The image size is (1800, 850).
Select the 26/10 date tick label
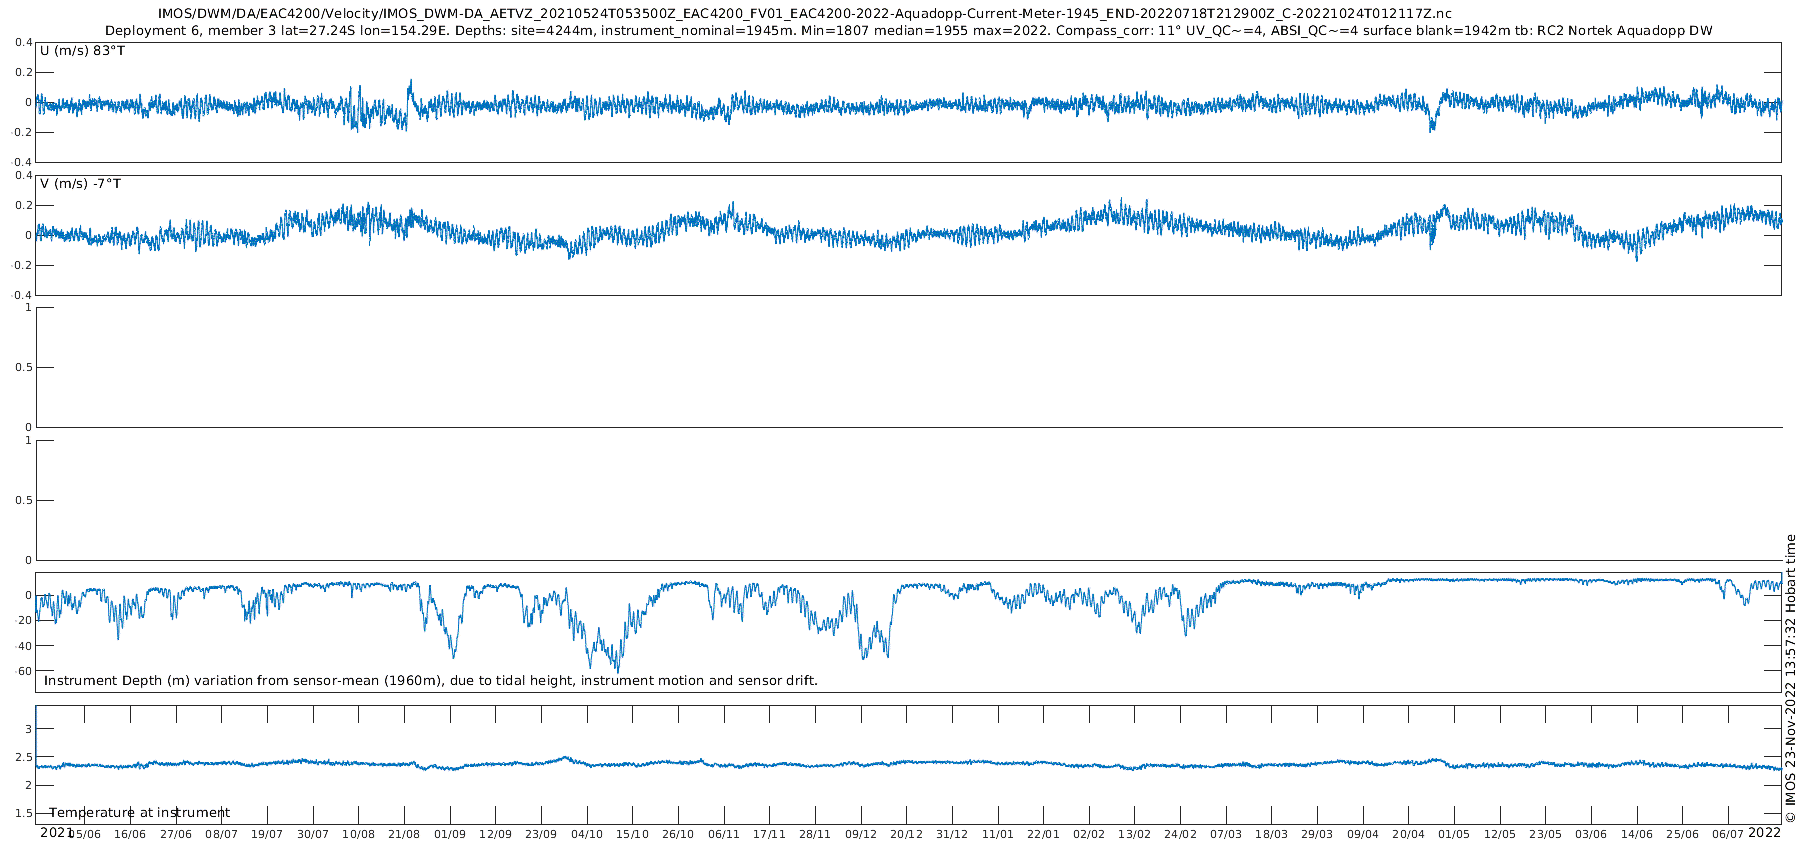(678, 834)
